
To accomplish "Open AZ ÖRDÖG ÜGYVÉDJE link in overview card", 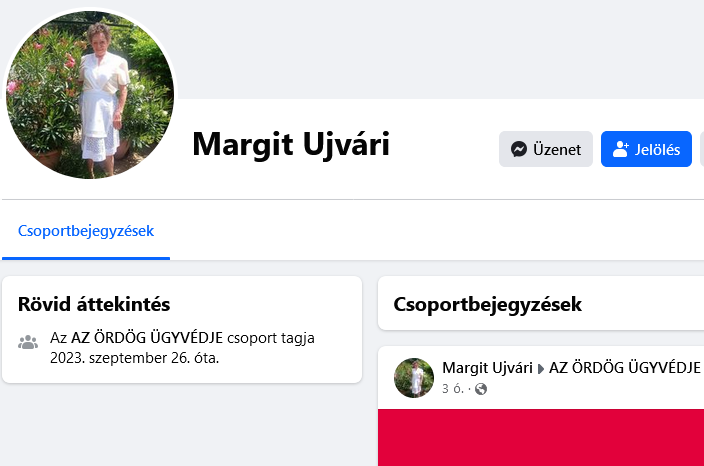I will point(147,338).
